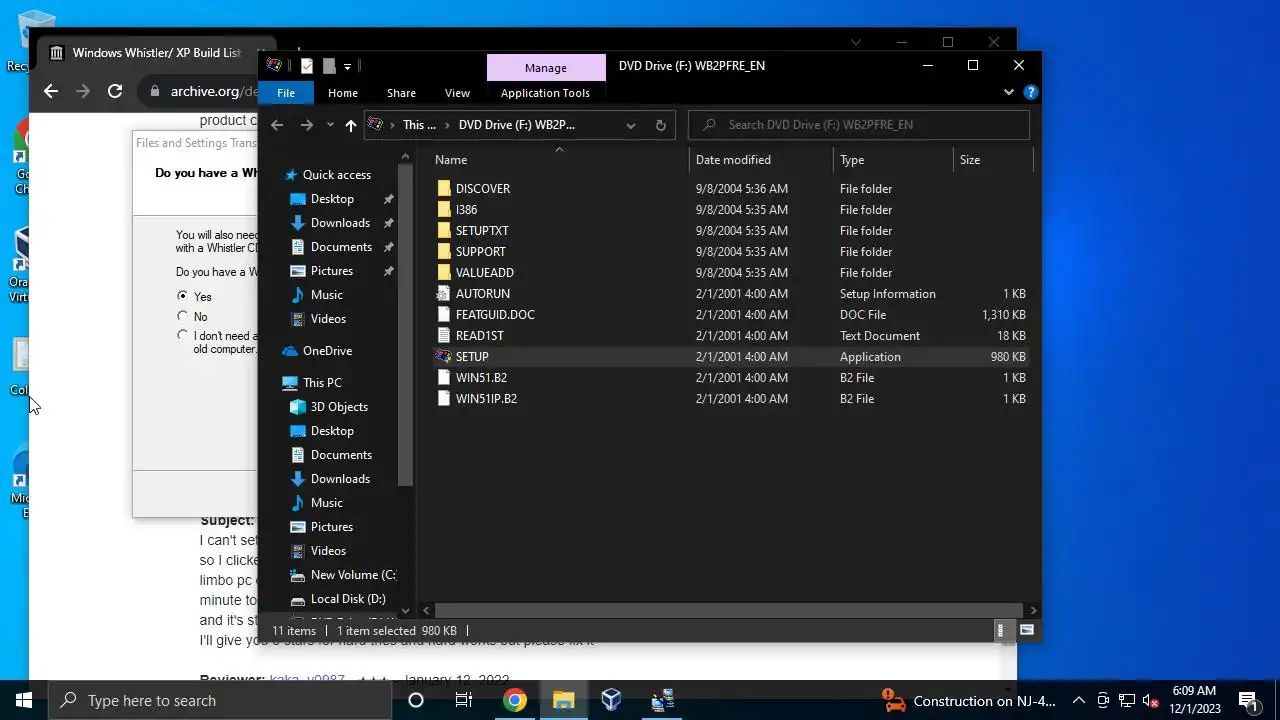Click New Folder icon in quick access toolbar
Viewport: 1280px width, 720px height.
pyautogui.click(x=329, y=66)
